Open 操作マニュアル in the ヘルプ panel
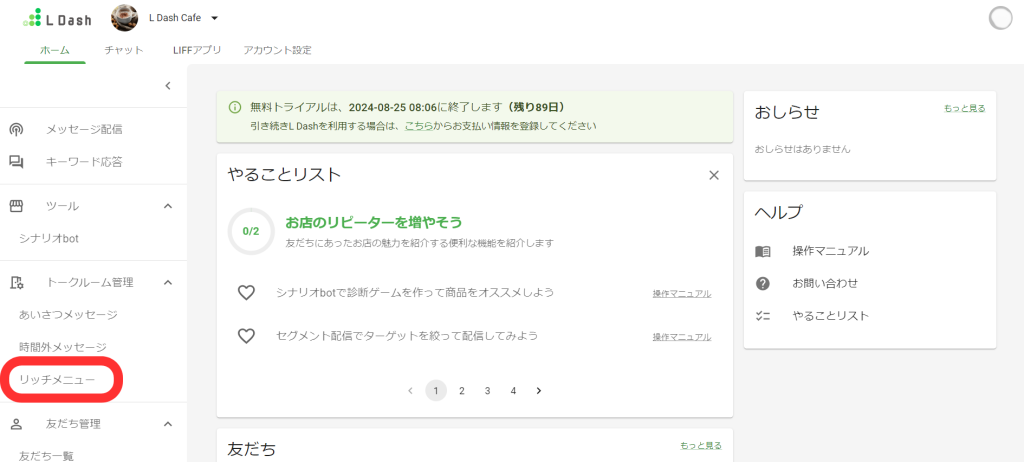1024x462 pixels. coord(830,251)
